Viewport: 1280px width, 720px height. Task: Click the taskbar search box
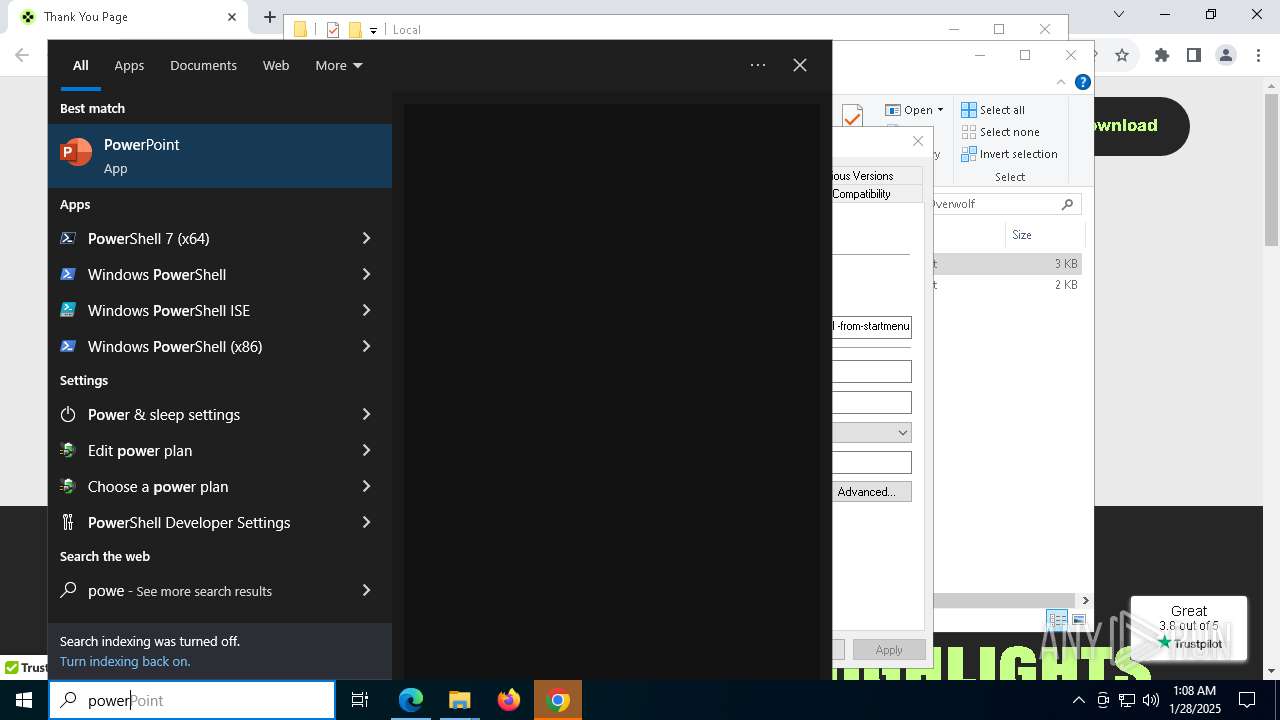(x=192, y=700)
